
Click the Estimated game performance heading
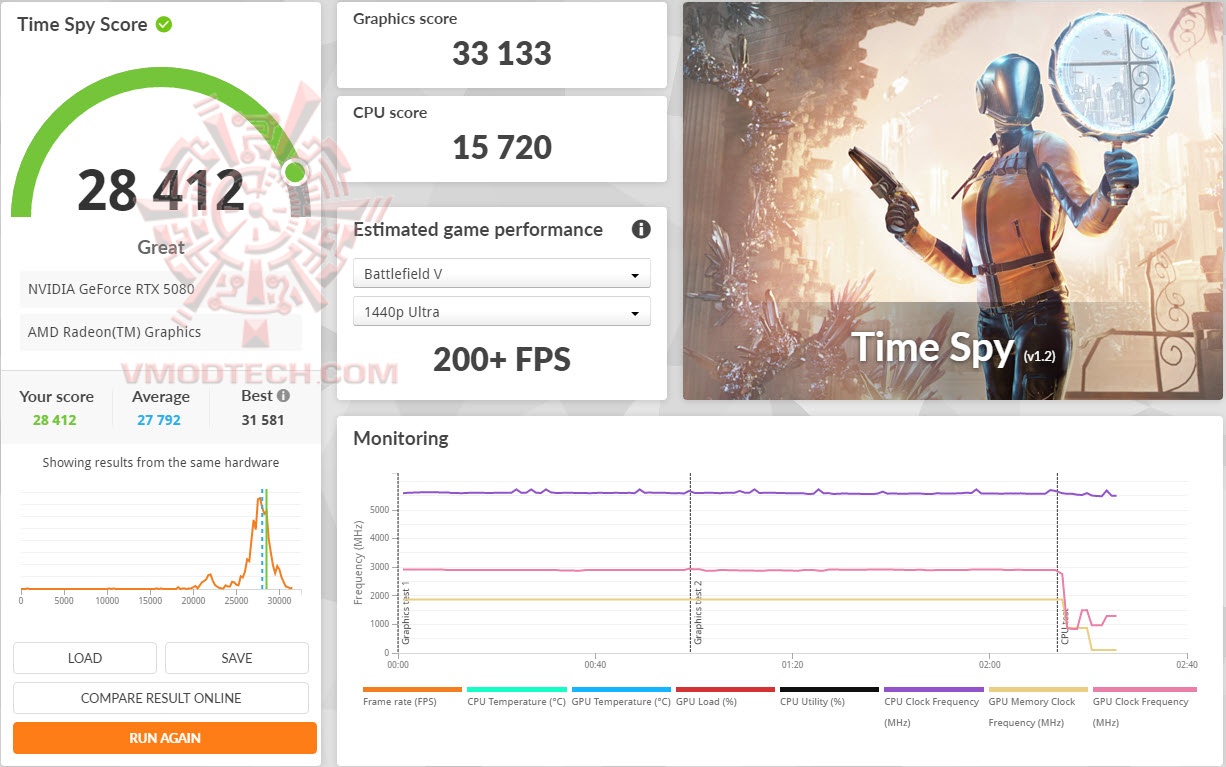pos(478,230)
